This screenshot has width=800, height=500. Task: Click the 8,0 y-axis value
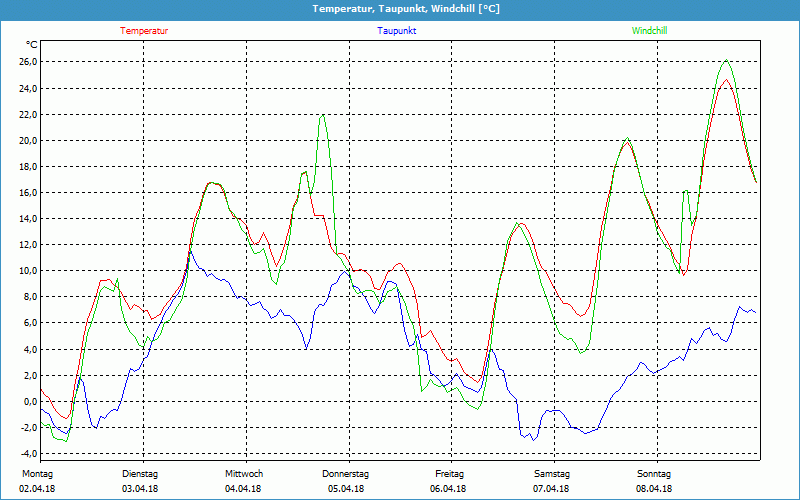click(30, 296)
